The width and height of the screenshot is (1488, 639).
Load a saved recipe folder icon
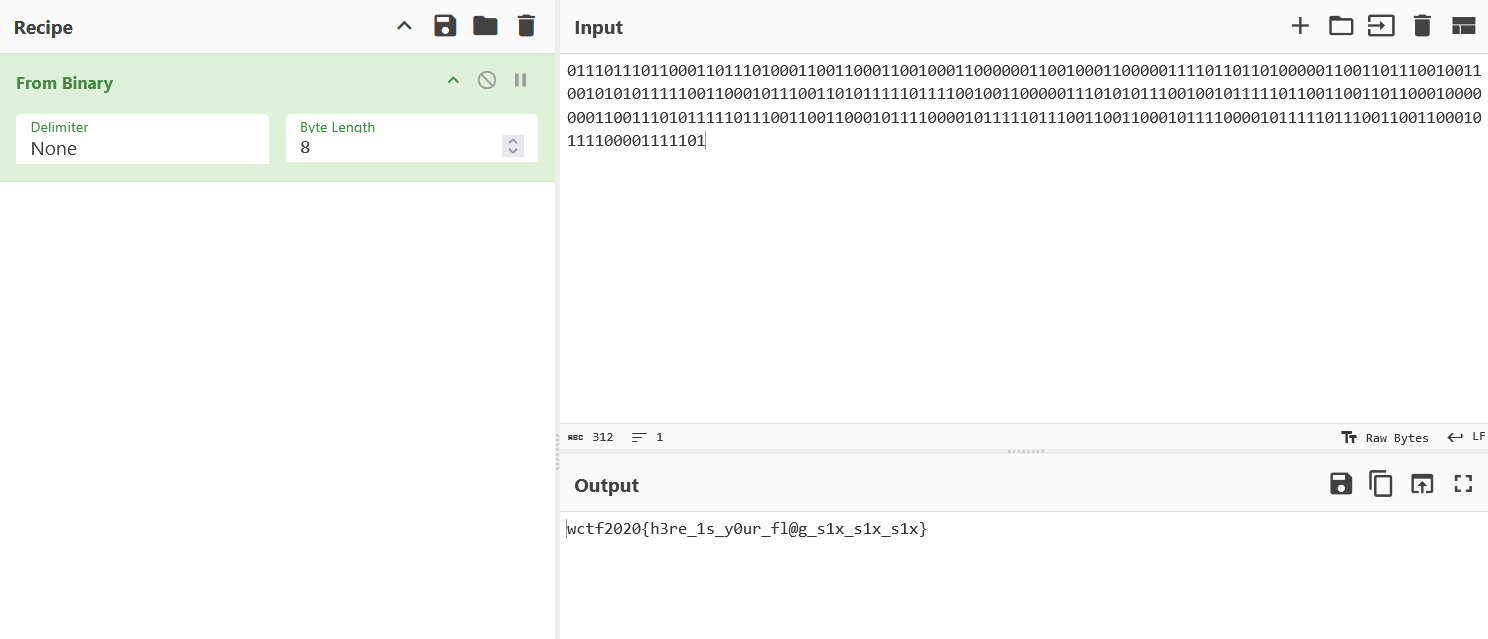point(486,26)
